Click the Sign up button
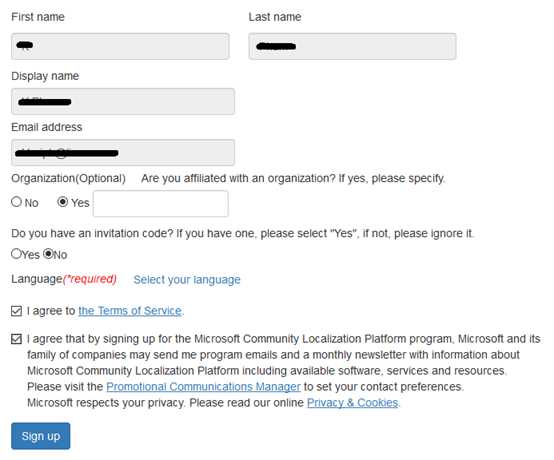The width and height of the screenshot is (554, 460). point(41,436)
